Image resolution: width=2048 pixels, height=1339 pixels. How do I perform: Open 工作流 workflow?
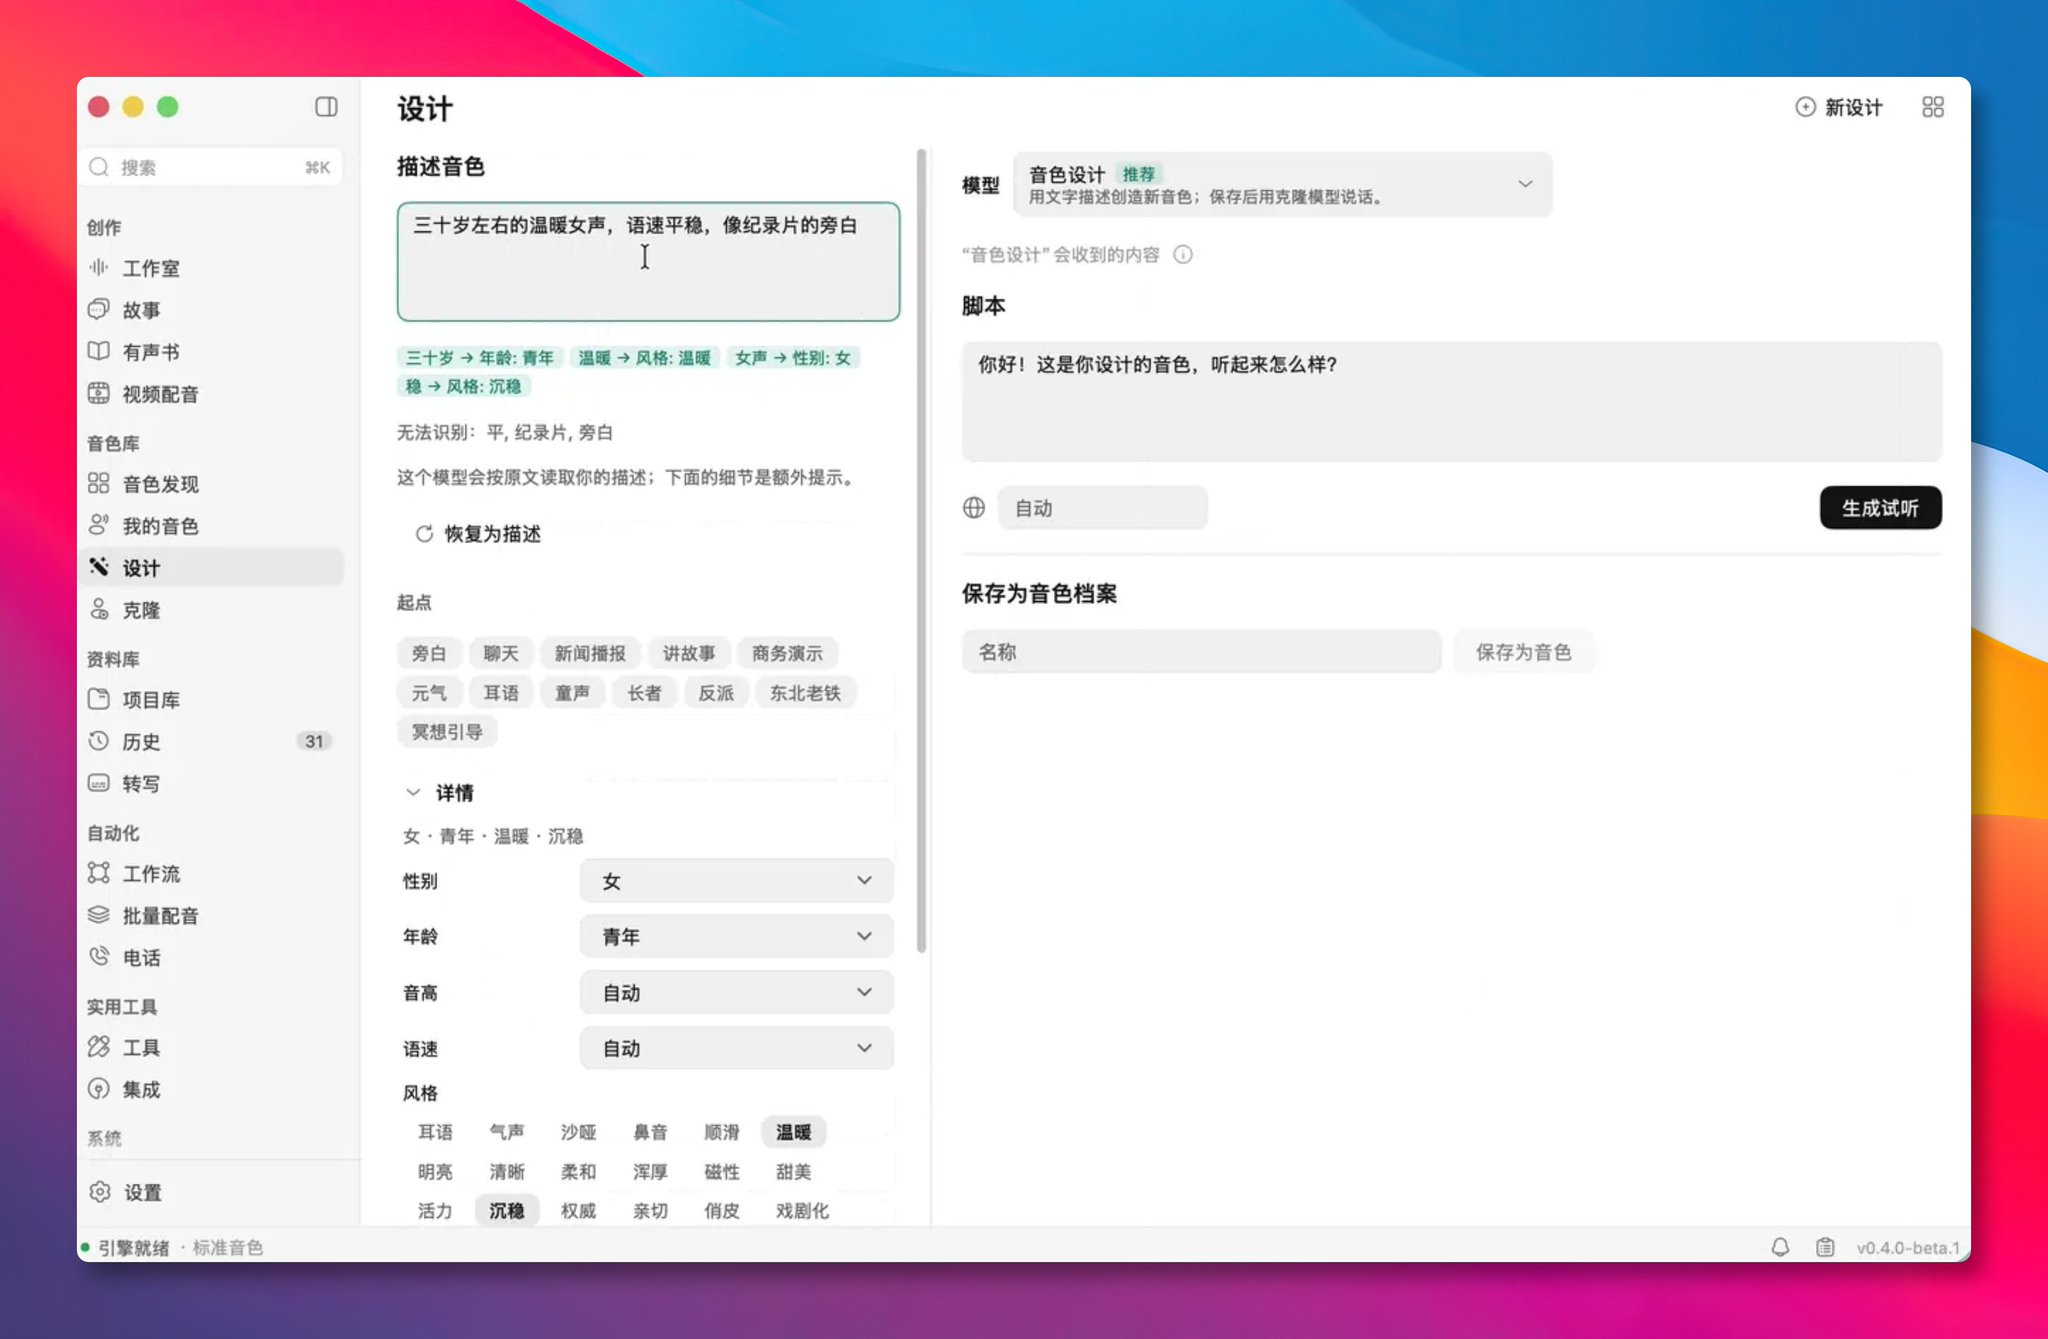[x=151, y=874]
